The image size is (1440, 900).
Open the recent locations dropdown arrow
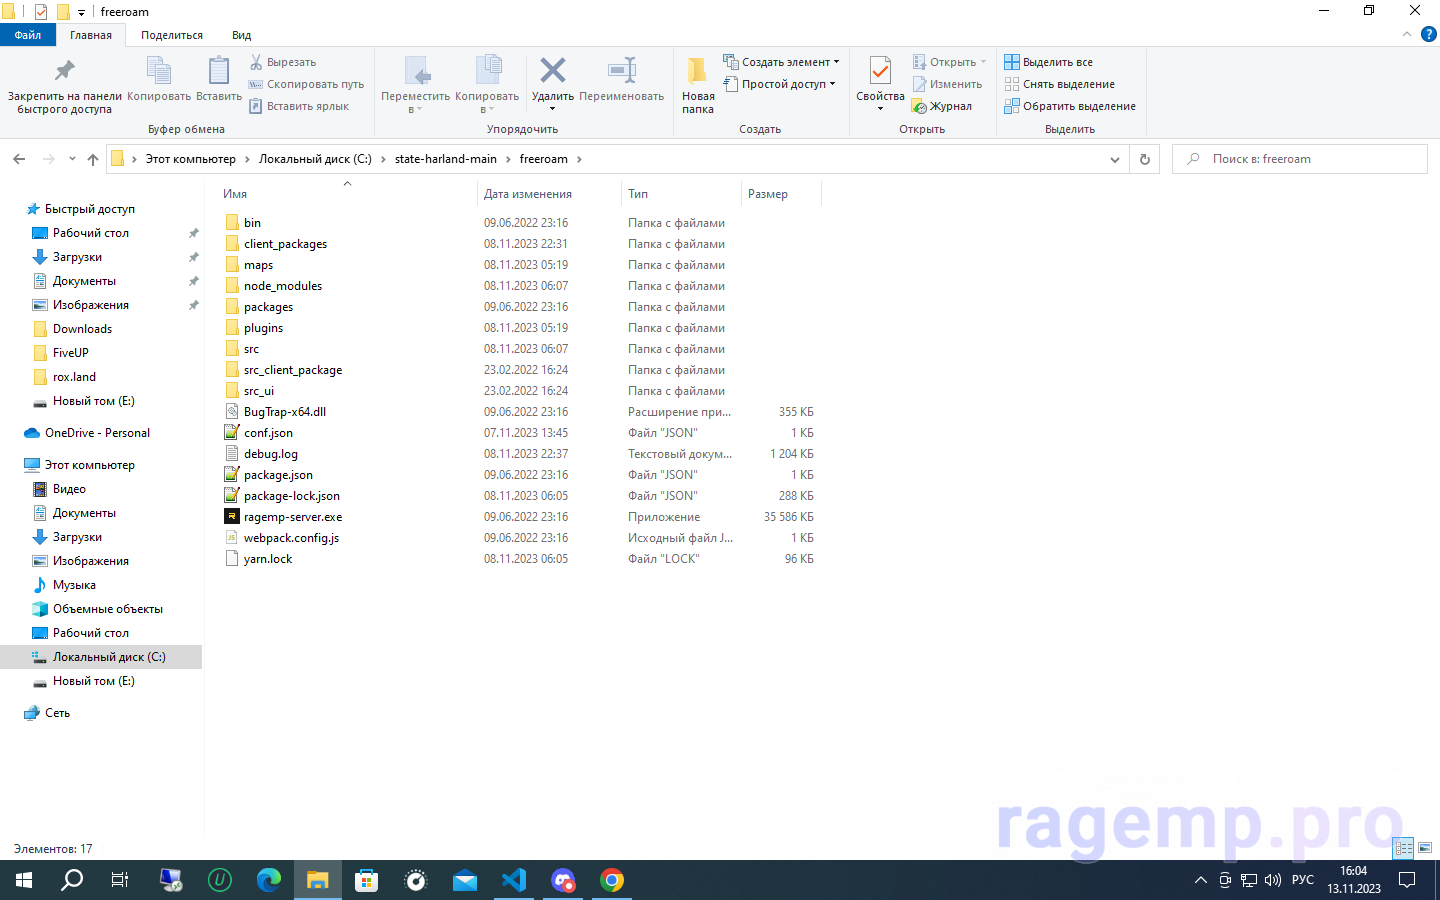pos(72,159)
